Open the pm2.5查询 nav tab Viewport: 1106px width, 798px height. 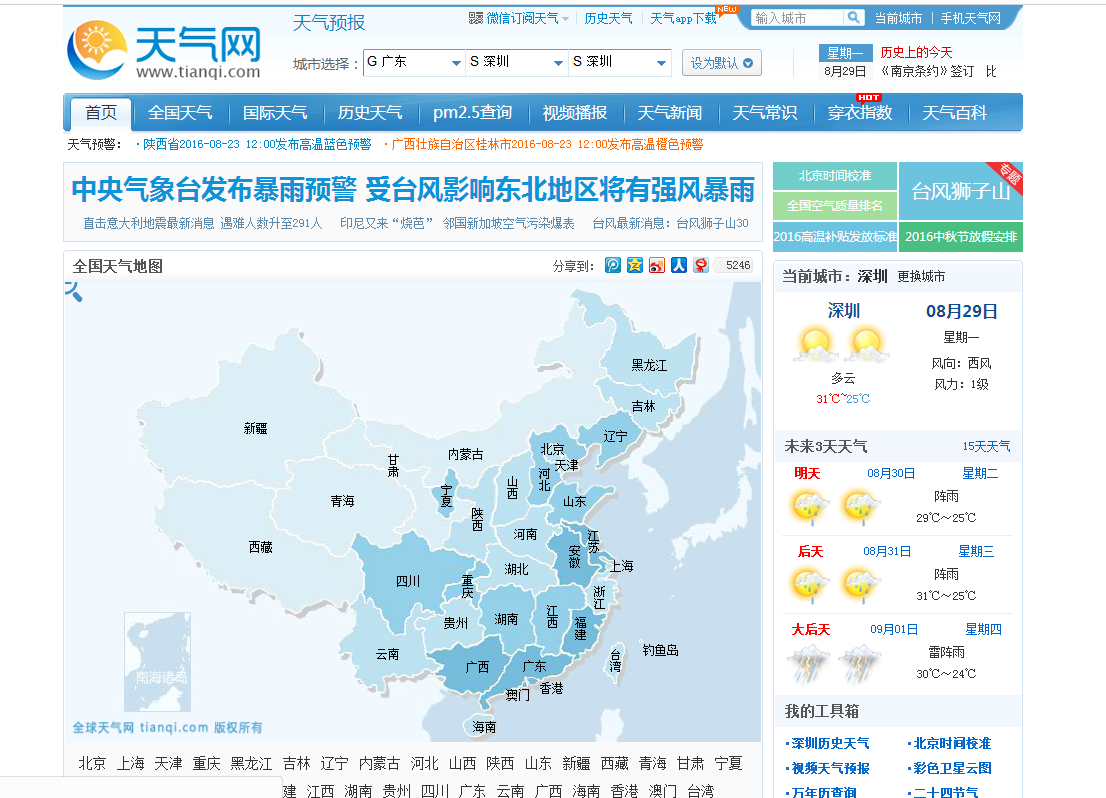472,113
